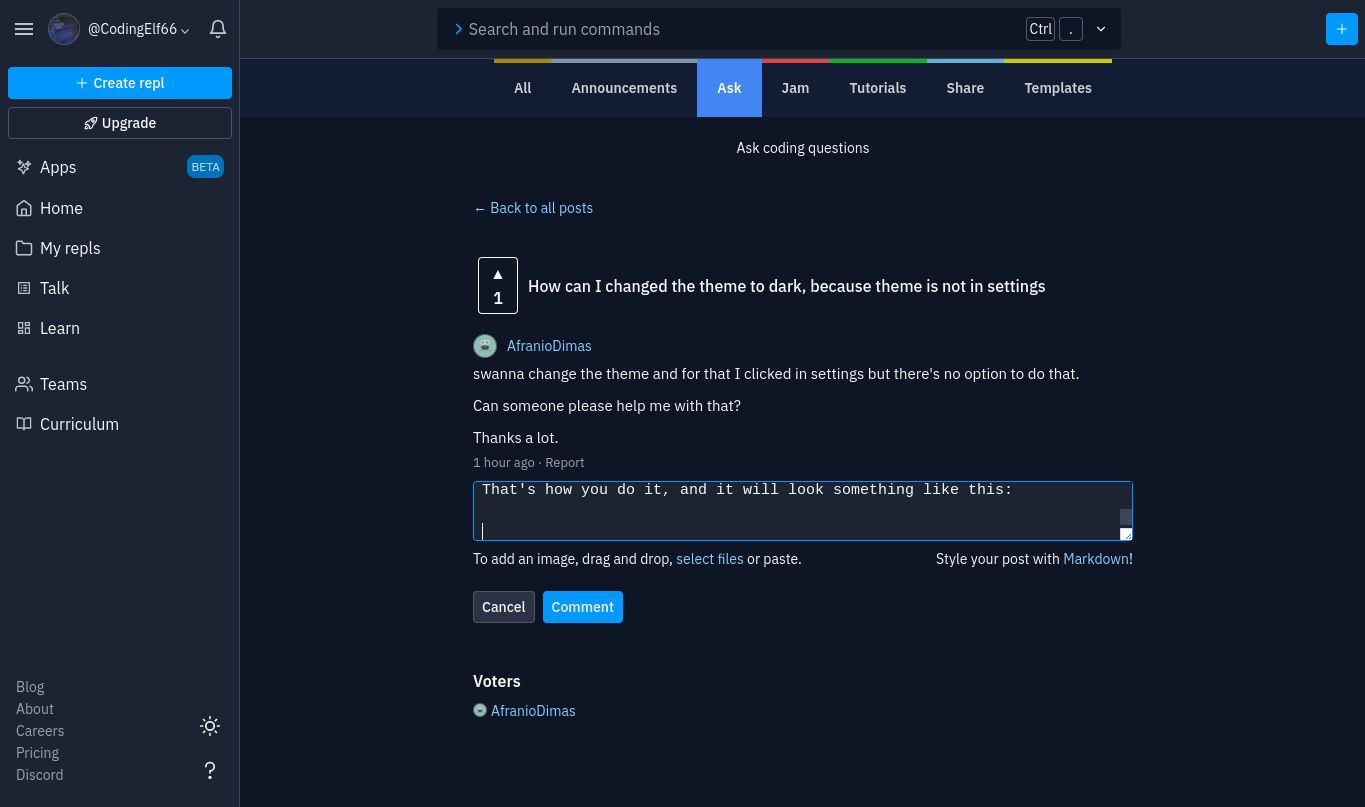The height and width of the screenshot is (807, 1365).
Task: Submit with the Comment button
Action: [x=583, y=607]
